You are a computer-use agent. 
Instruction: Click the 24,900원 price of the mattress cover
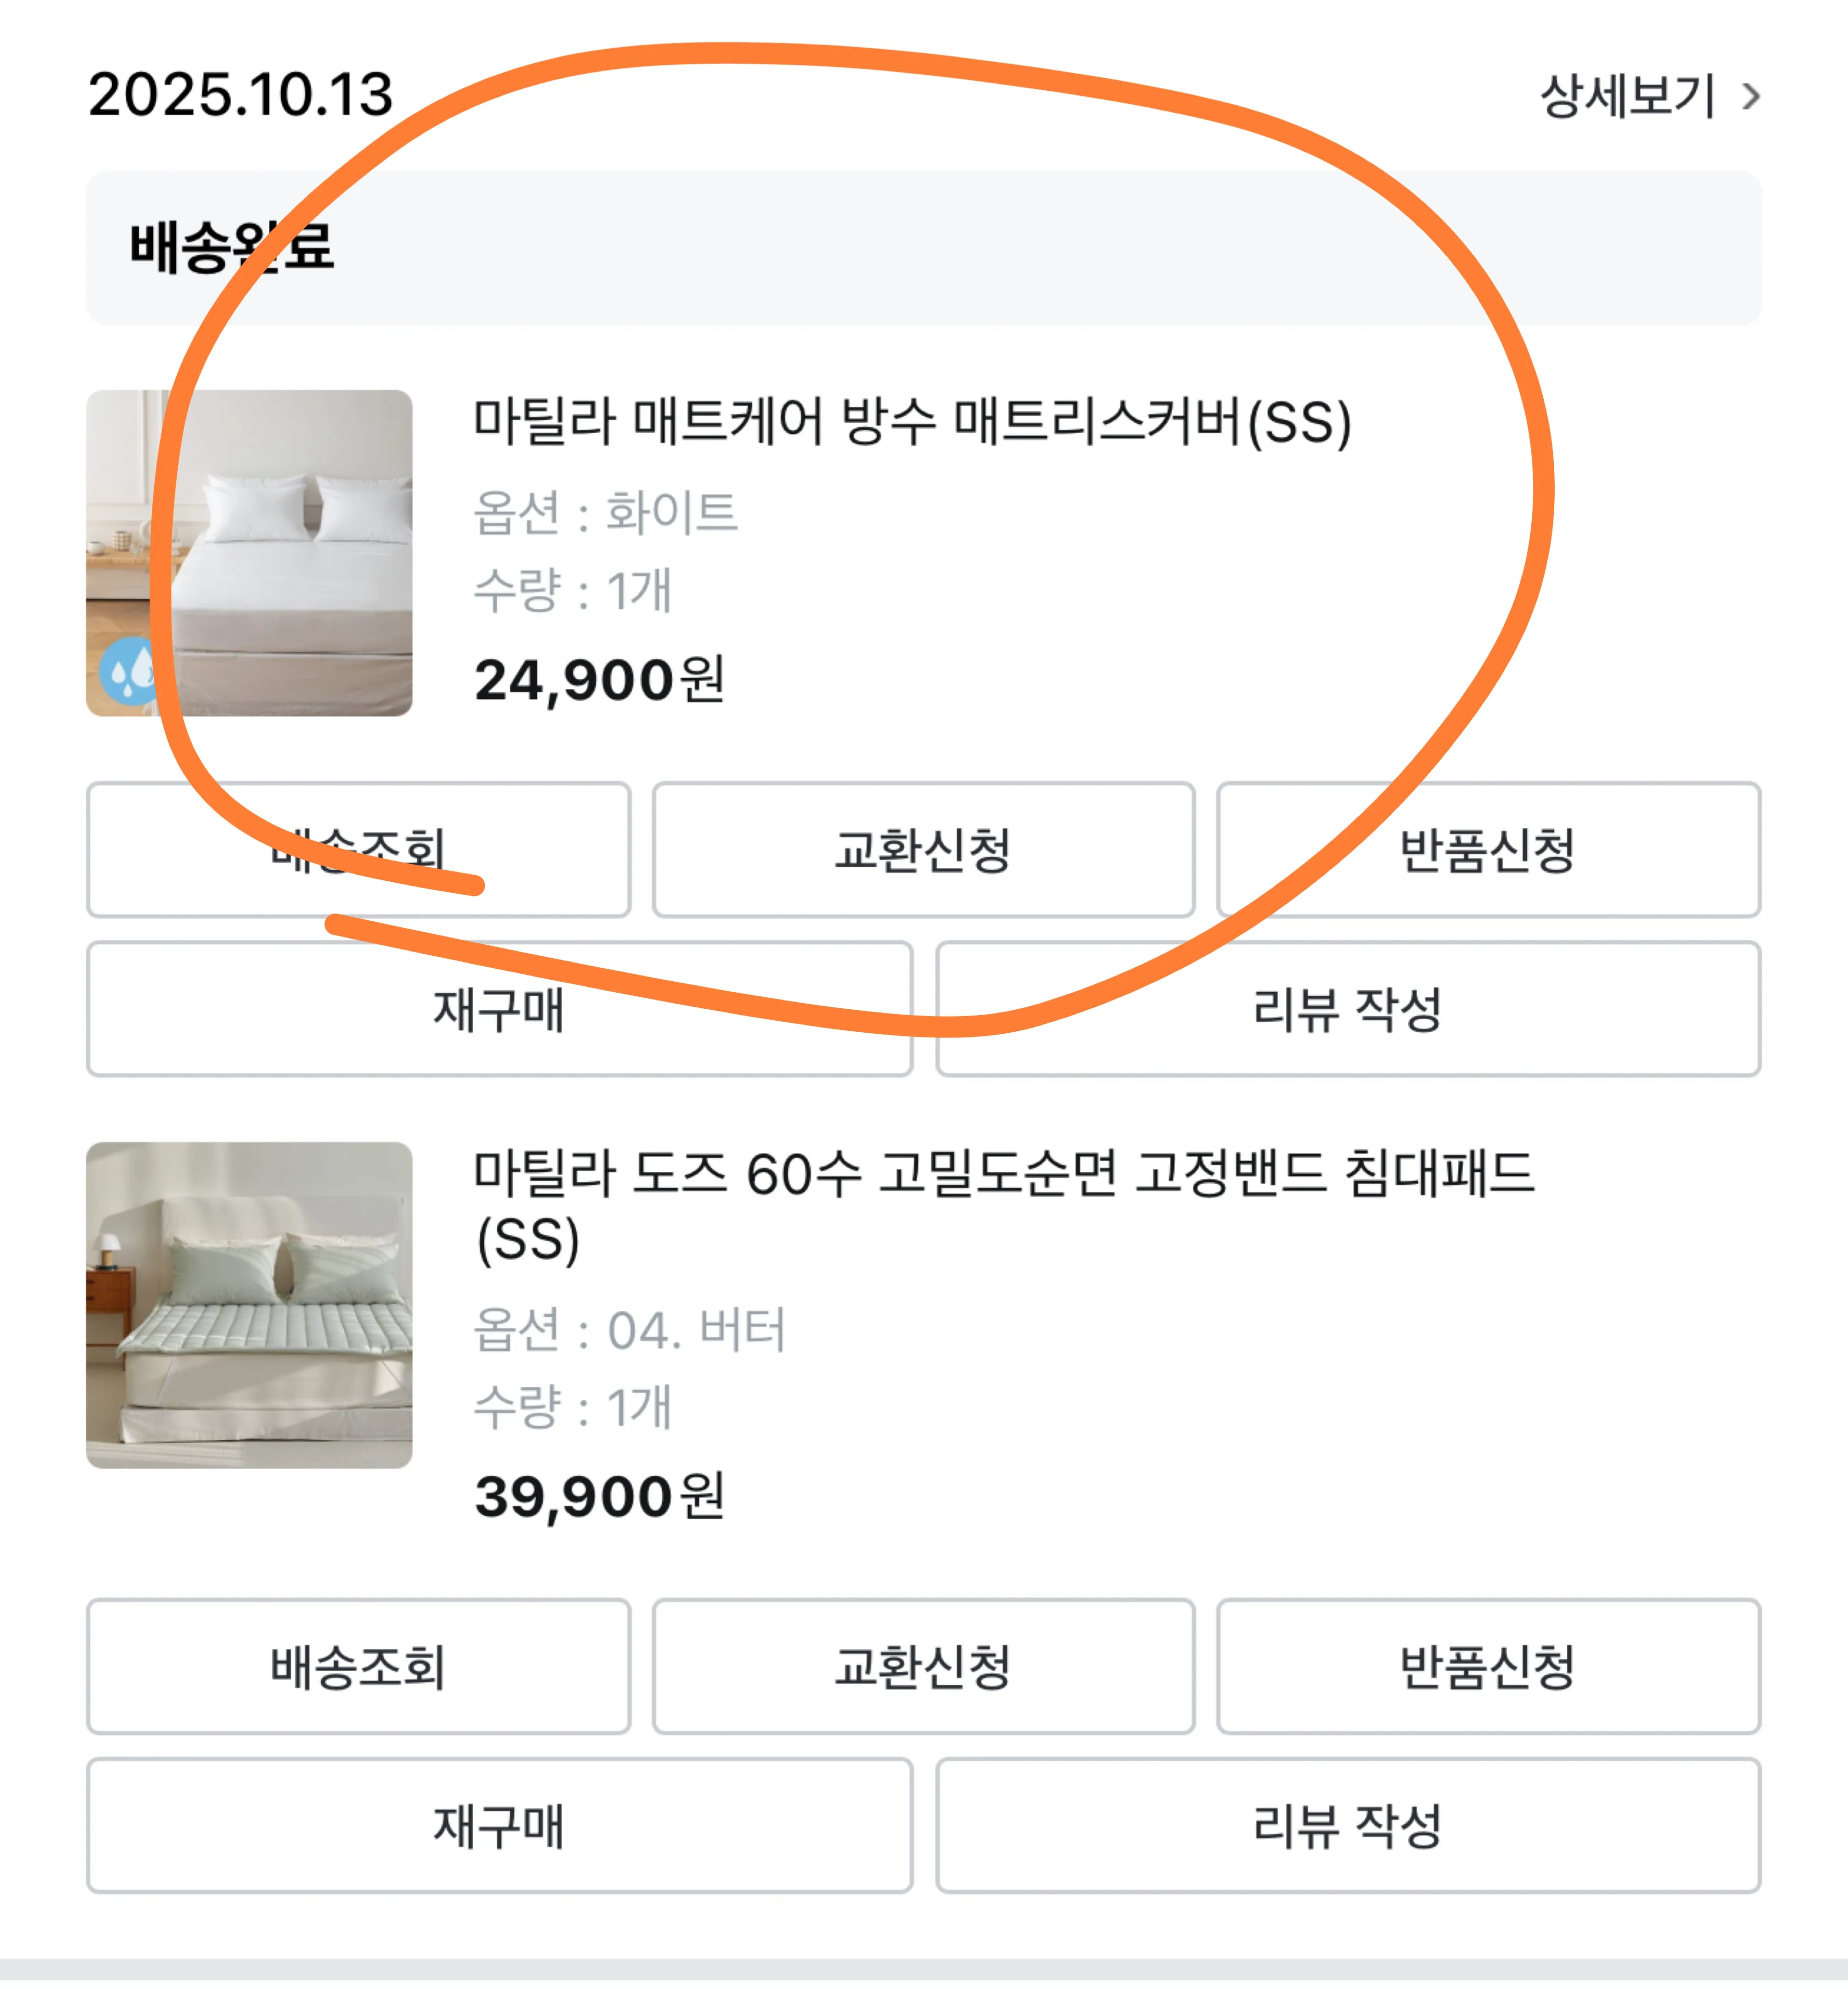[x=599, y=680]
